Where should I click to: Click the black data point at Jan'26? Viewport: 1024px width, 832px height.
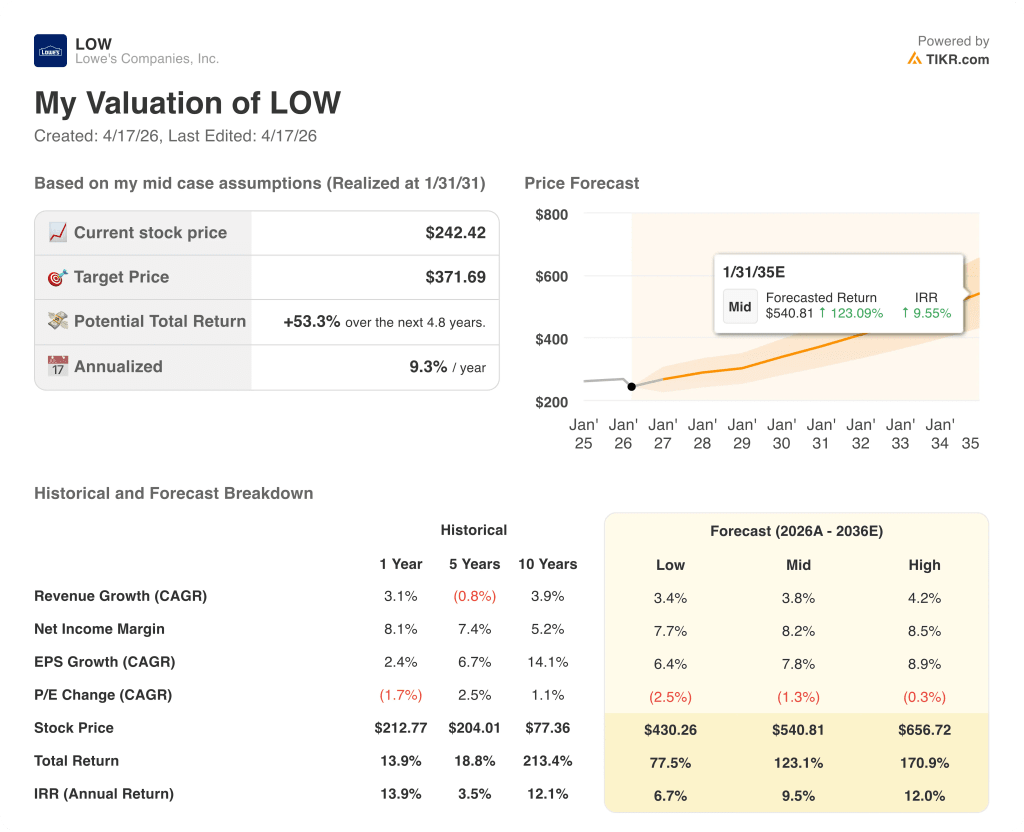(631, 385)
